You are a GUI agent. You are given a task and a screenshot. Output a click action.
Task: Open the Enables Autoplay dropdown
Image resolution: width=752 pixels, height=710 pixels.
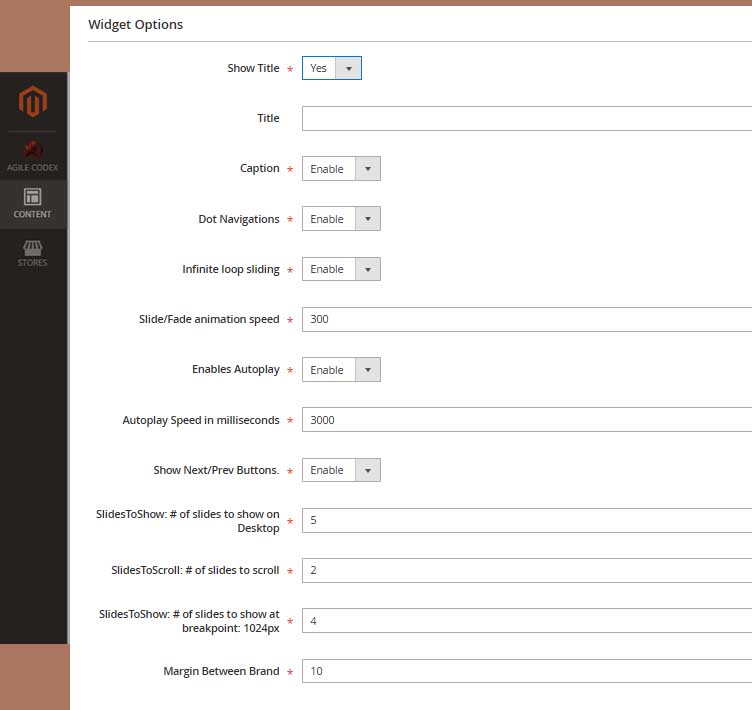(x=341, y=370)
